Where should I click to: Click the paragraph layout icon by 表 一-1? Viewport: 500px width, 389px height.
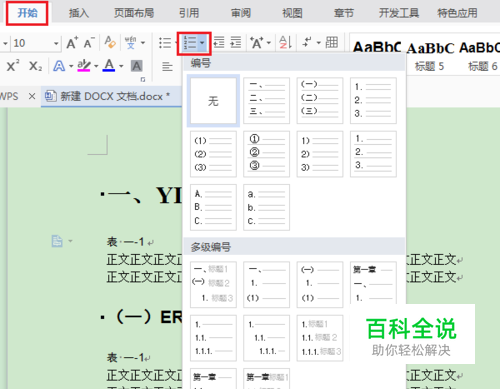(57, 241)
